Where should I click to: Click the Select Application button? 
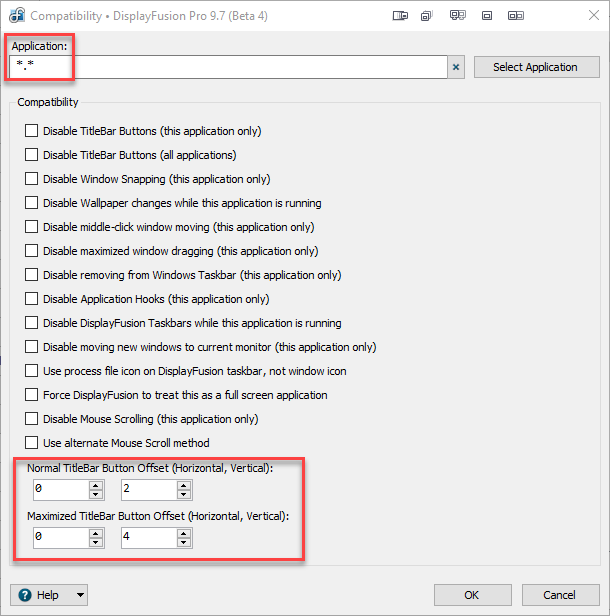537,67
